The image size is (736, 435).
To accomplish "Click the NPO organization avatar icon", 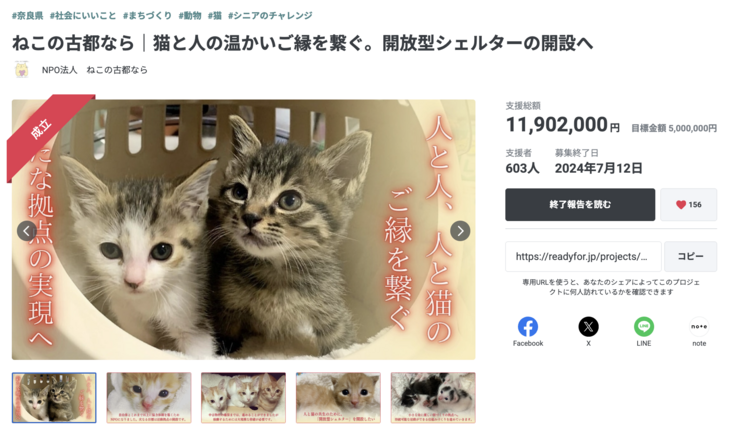I will pos(21,70).
